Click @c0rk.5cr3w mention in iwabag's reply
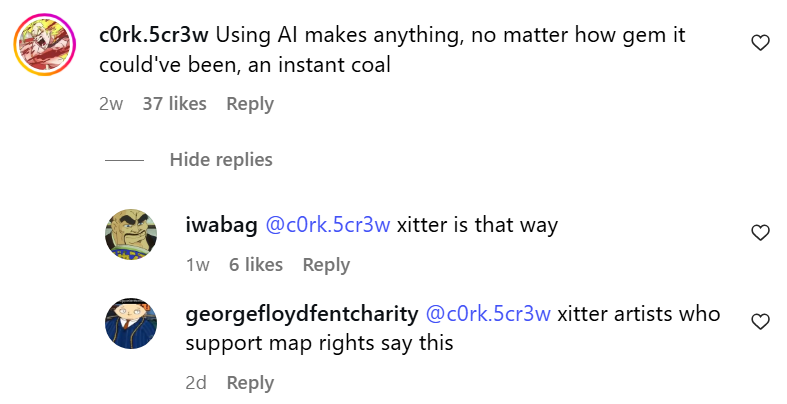787x404 pixels. [x=327, y=225]
